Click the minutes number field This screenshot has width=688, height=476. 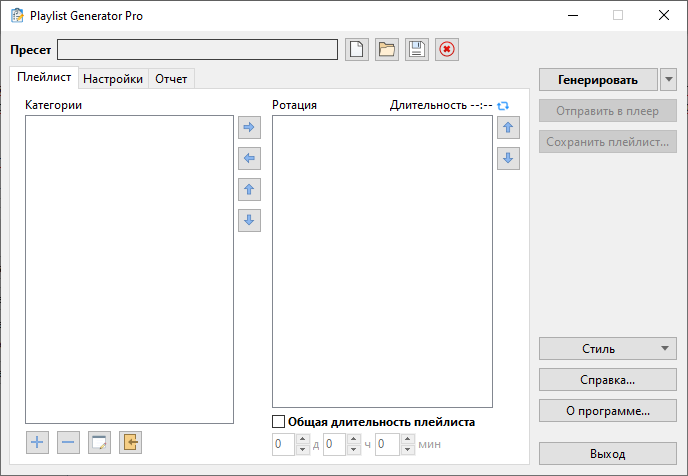pyautogui.click(x=387, y=444)
